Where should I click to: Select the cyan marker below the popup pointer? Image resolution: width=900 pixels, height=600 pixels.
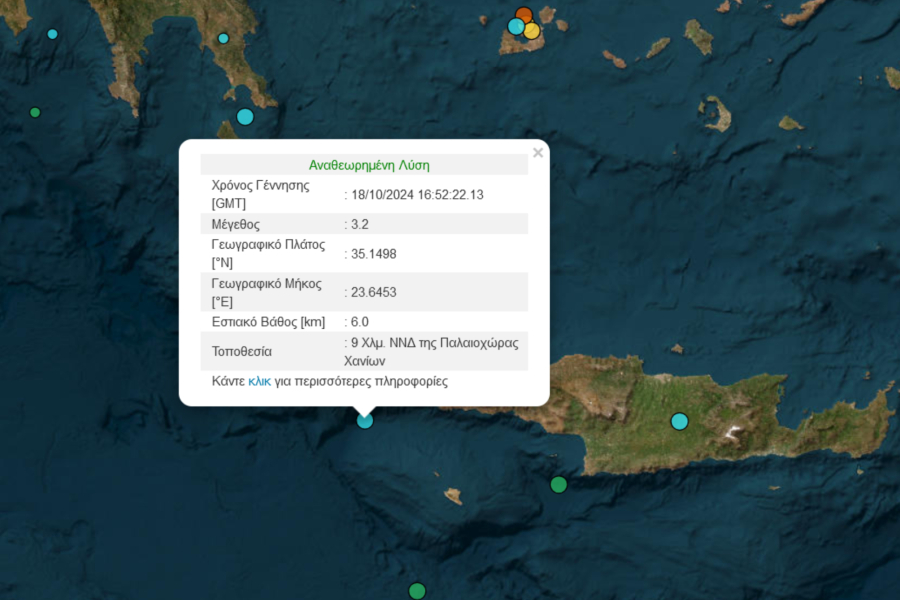click(x=365, y=420)
